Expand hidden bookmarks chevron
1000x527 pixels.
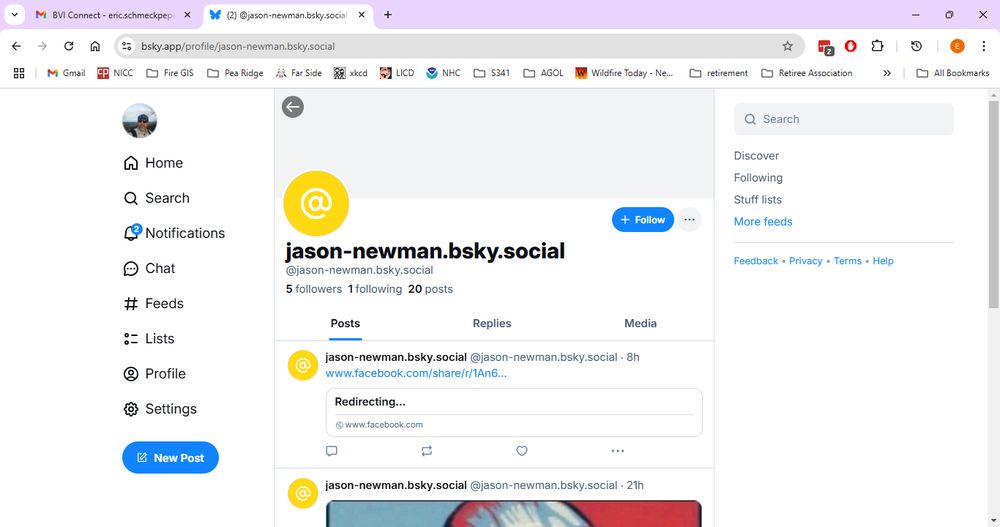click(x=886, y=73)
